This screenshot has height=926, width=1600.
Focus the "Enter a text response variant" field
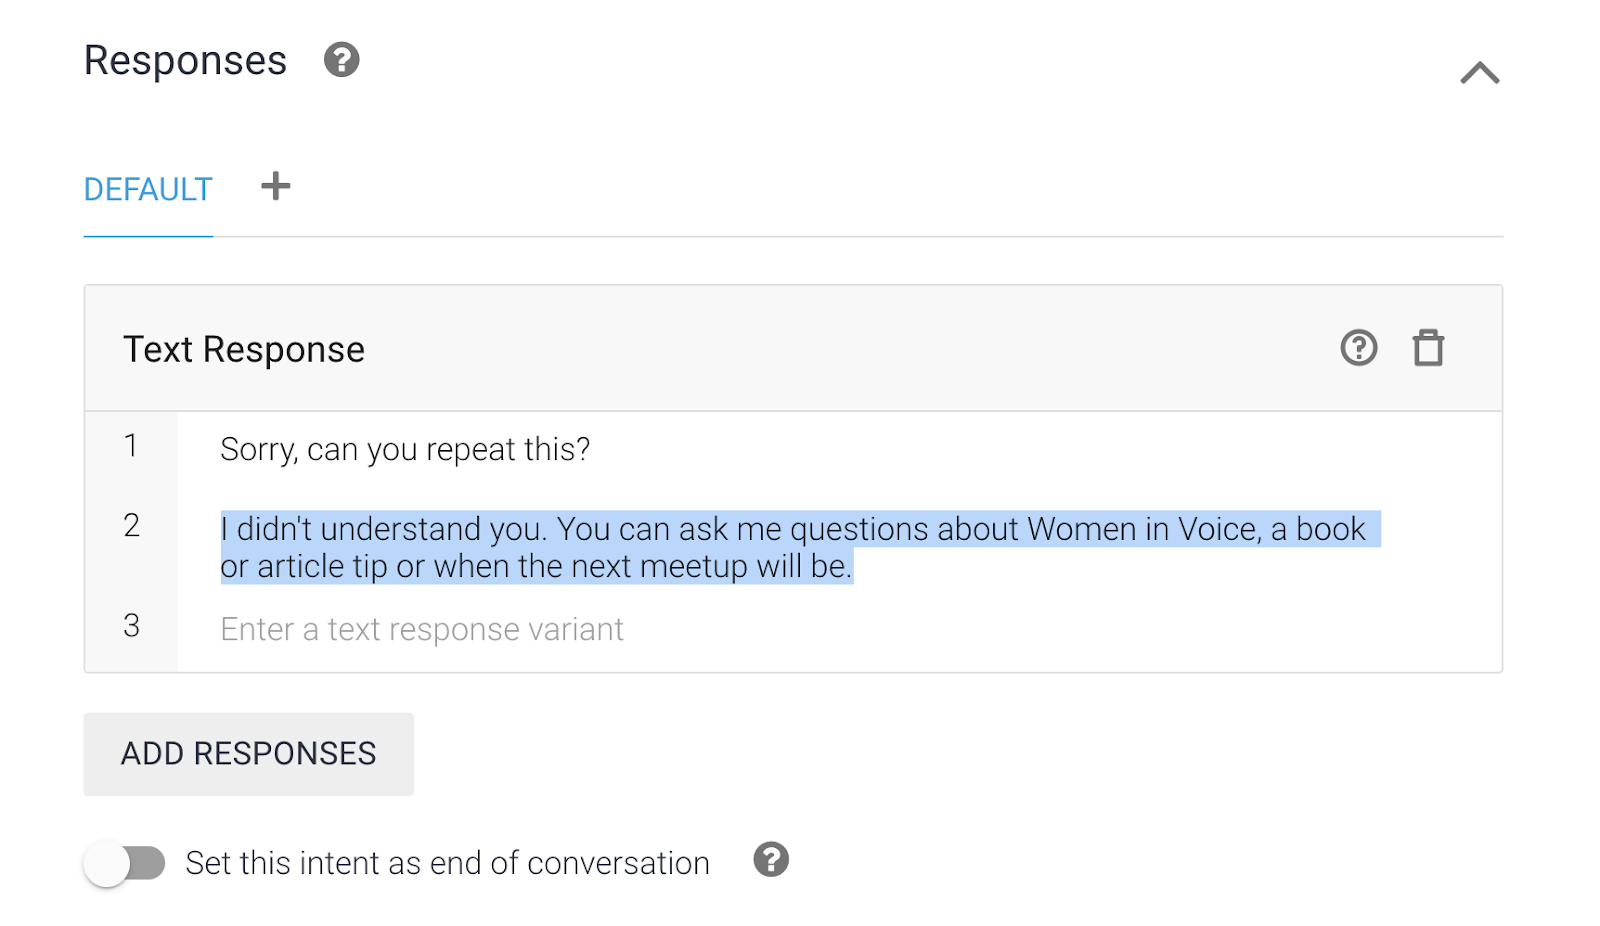click(x=422, y=630)
